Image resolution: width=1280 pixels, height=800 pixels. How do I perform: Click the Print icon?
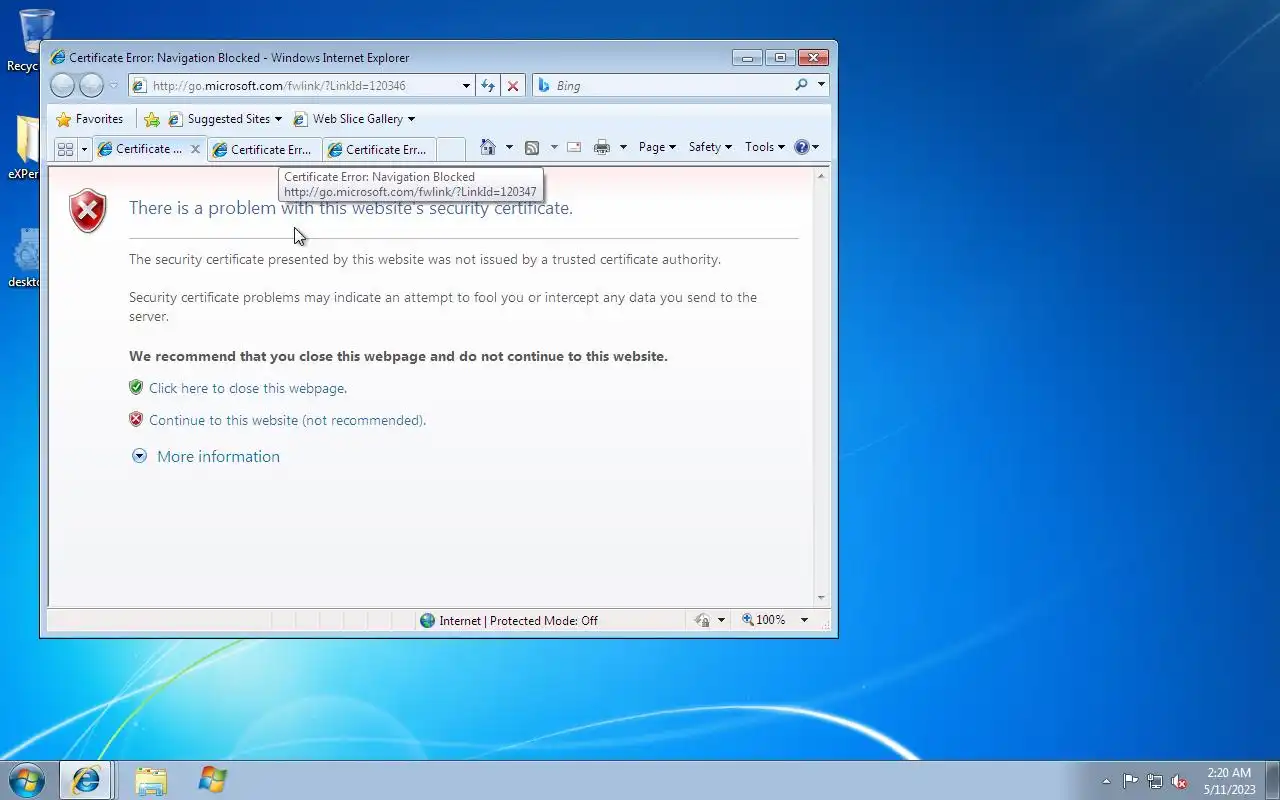pyautogui.click(x=602, y=147)
